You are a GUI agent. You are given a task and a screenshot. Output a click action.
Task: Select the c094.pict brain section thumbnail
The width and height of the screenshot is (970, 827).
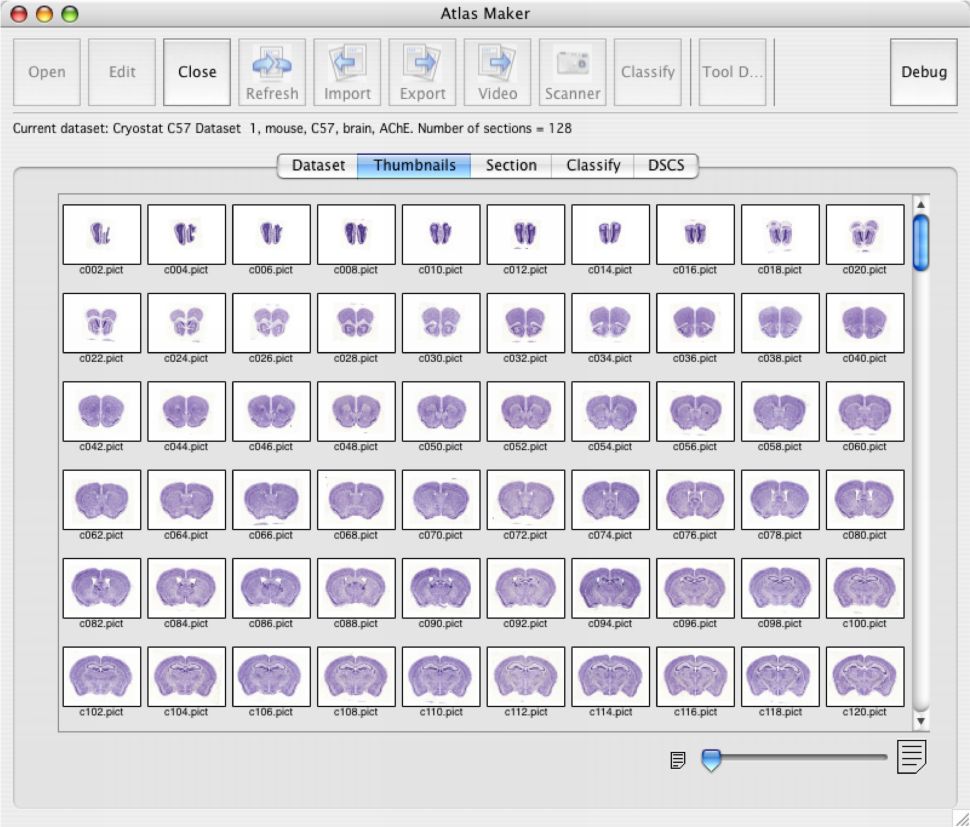610,587
